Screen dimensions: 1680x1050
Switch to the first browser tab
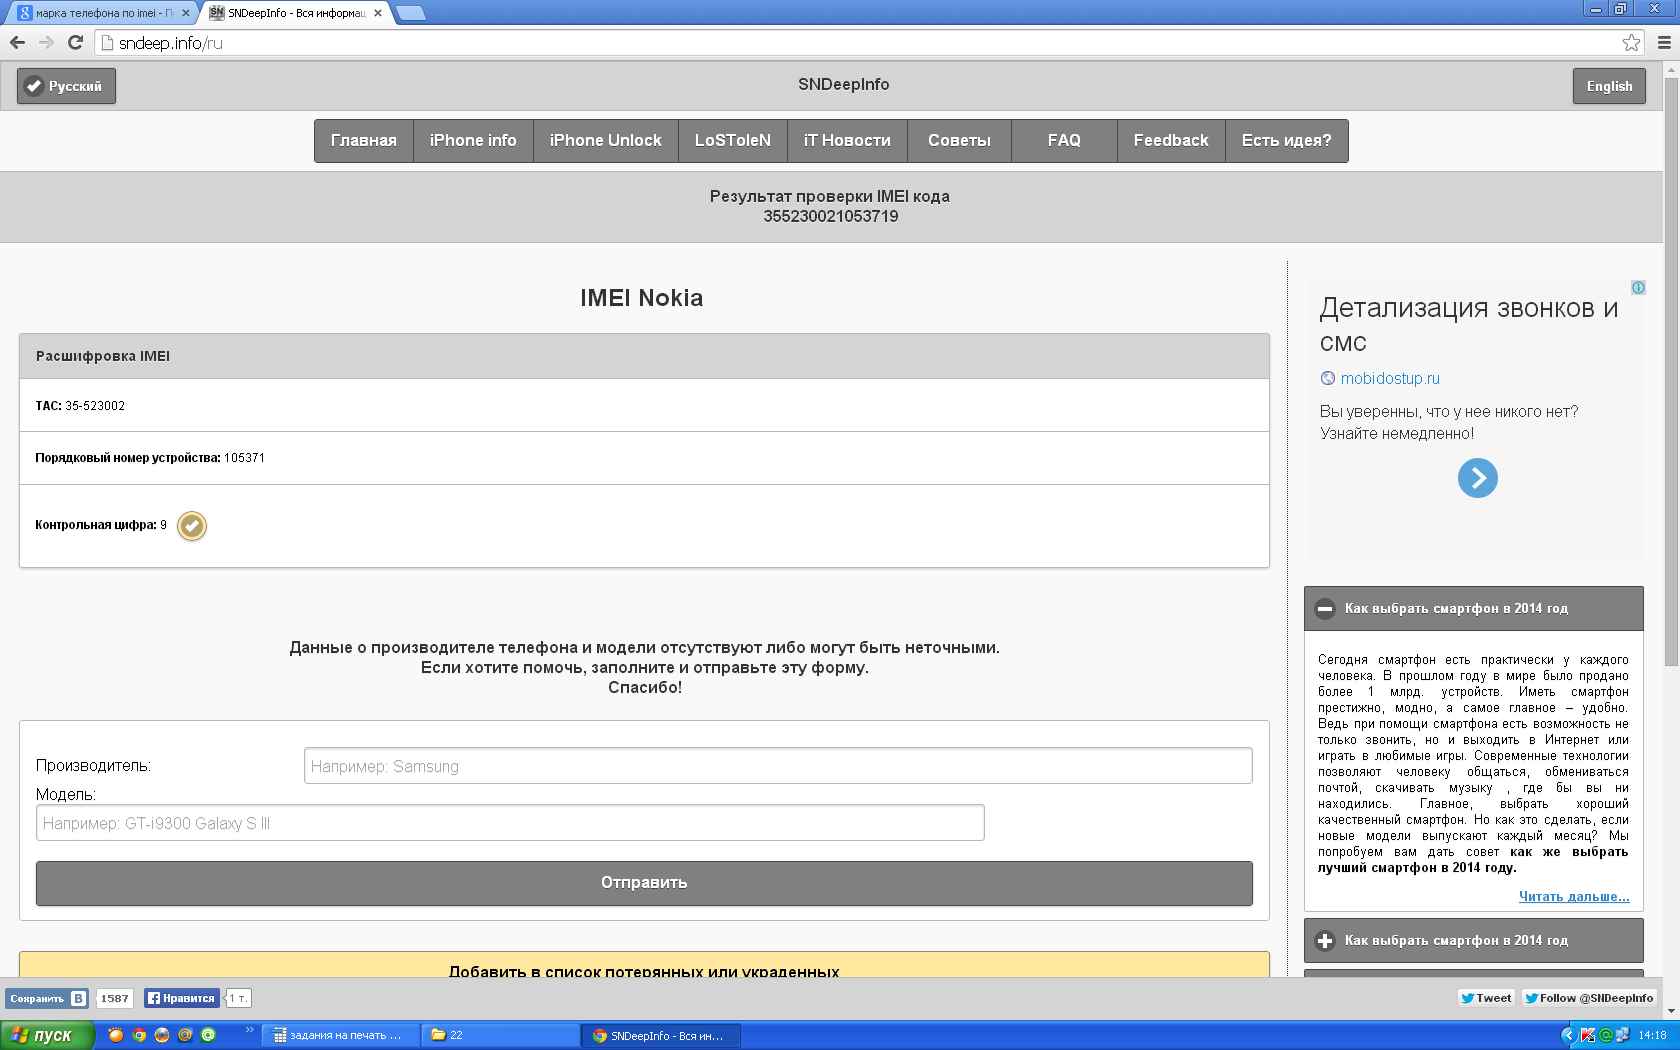pos(100,13)
